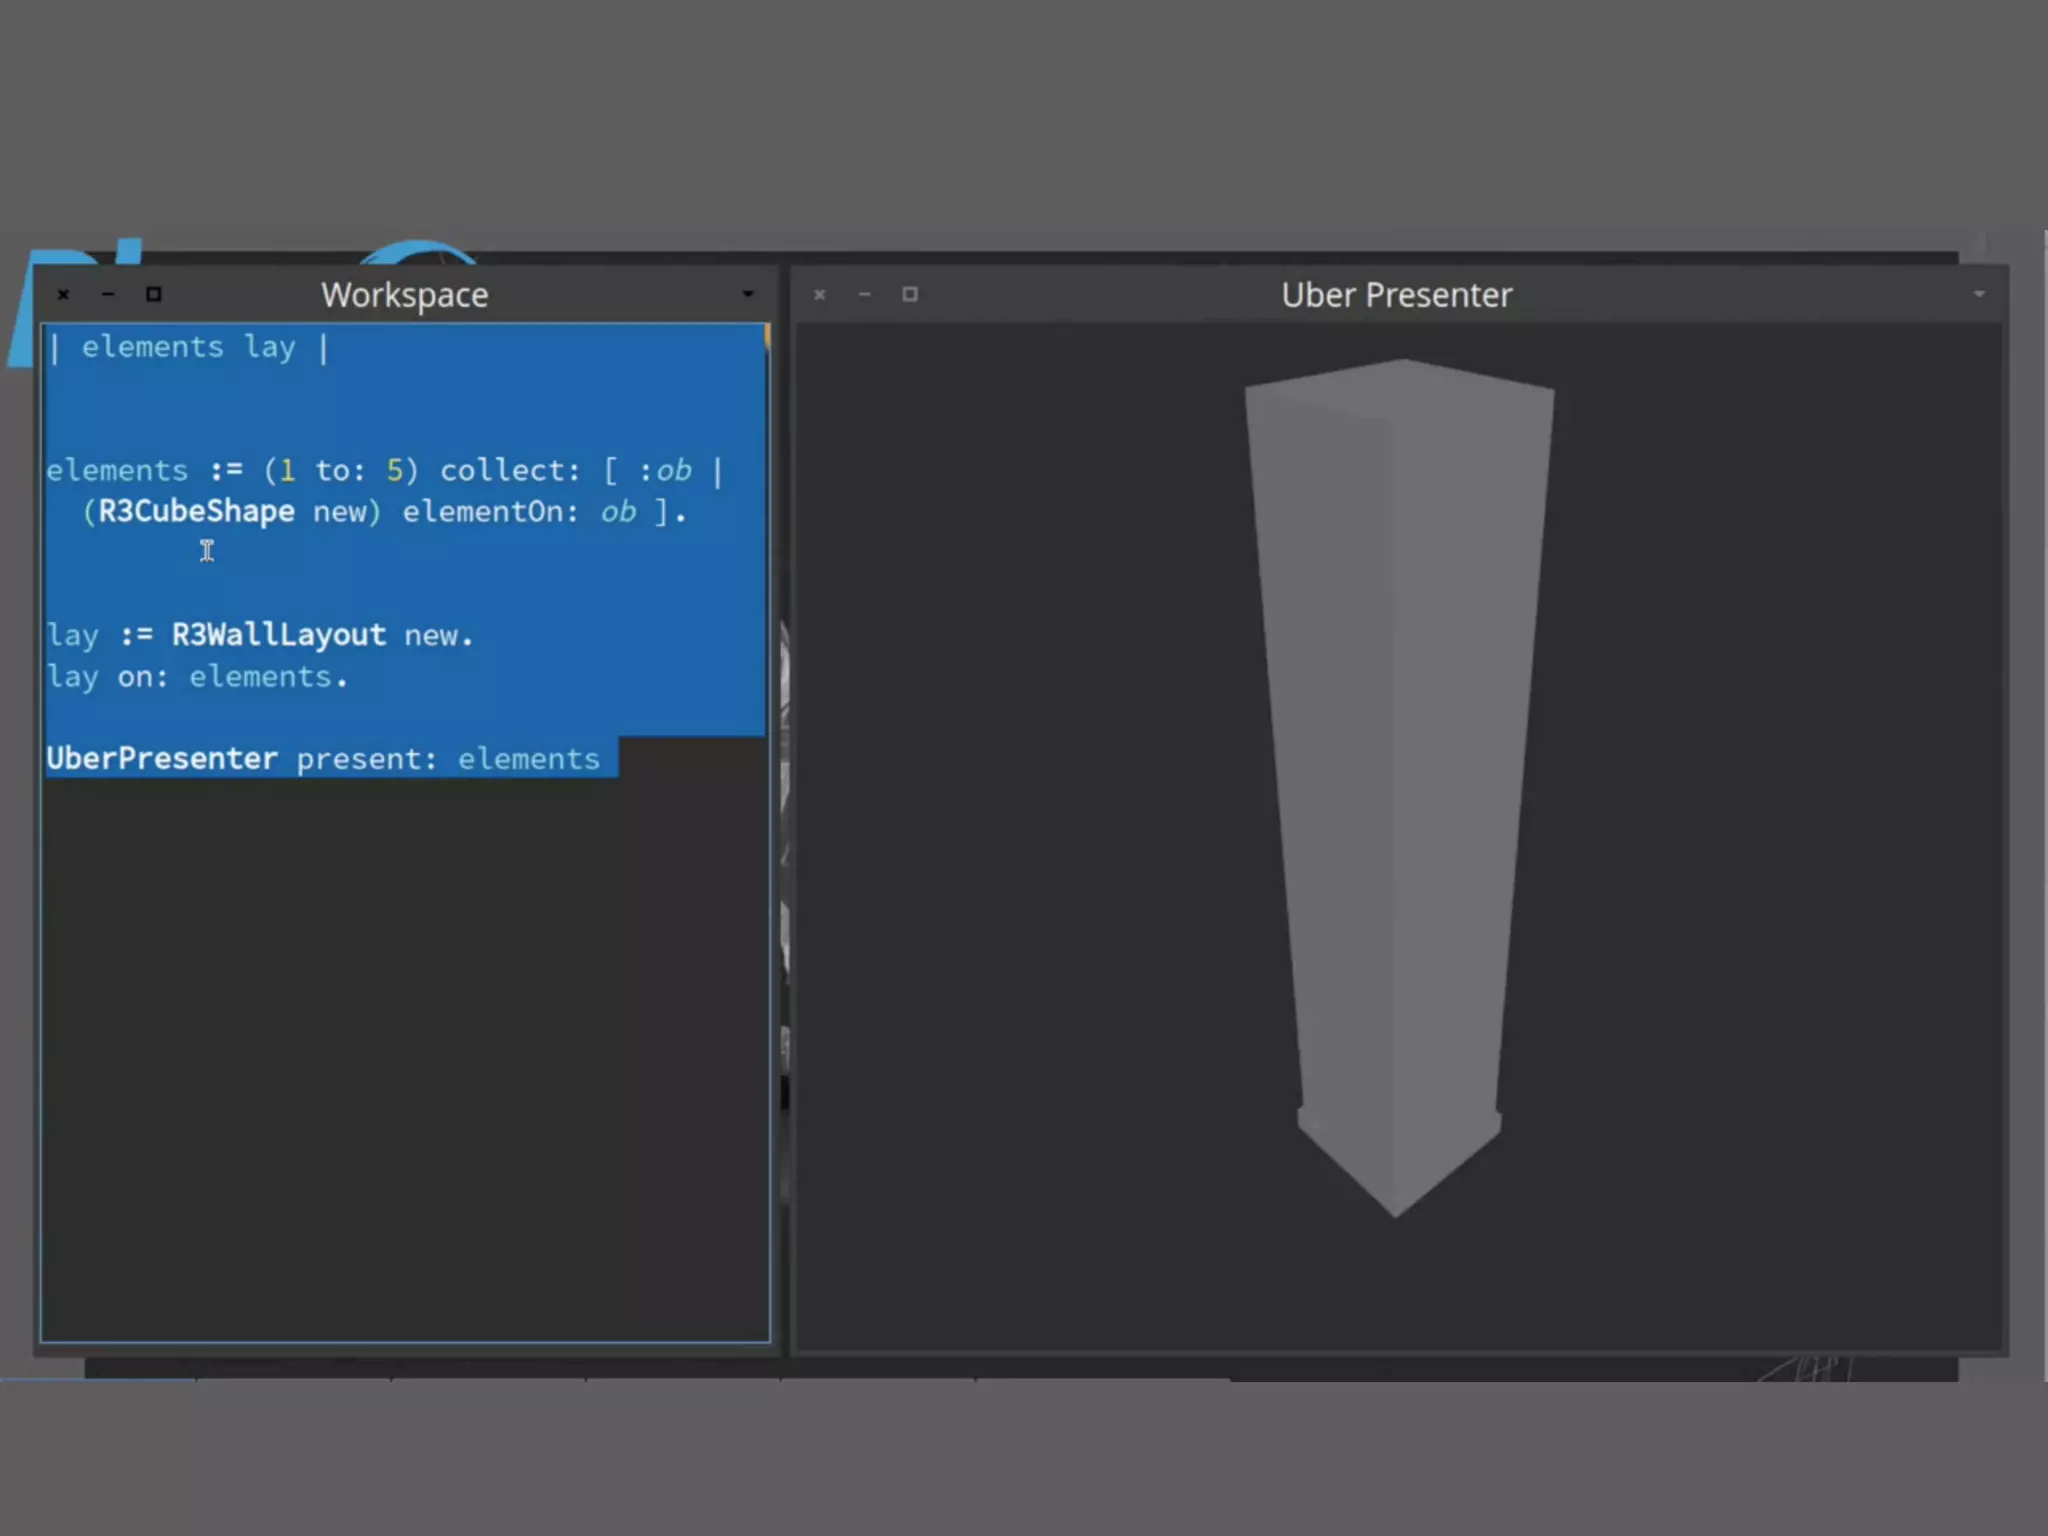
Task: Click the Uber Presenter title bar text
Action: click(x=1396, y=295)
